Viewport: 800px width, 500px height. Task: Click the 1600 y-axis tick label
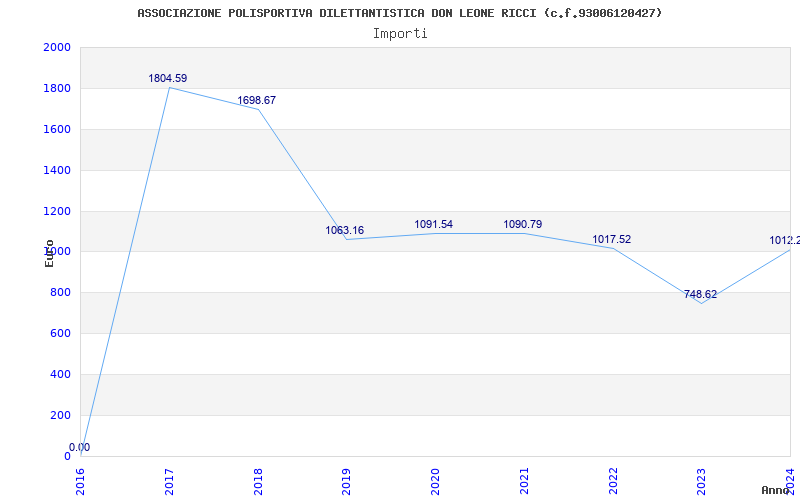click(x=57, y=129)
